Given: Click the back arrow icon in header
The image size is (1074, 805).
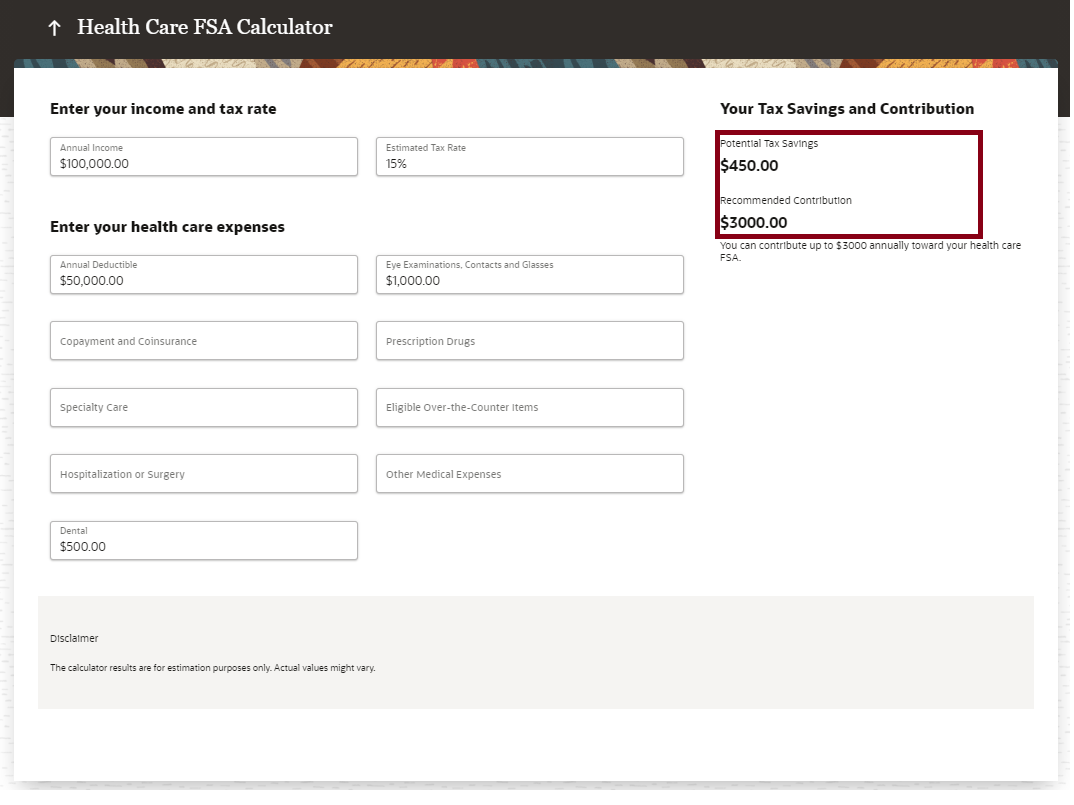Looking at the screenshot, I should coord(54,28).
